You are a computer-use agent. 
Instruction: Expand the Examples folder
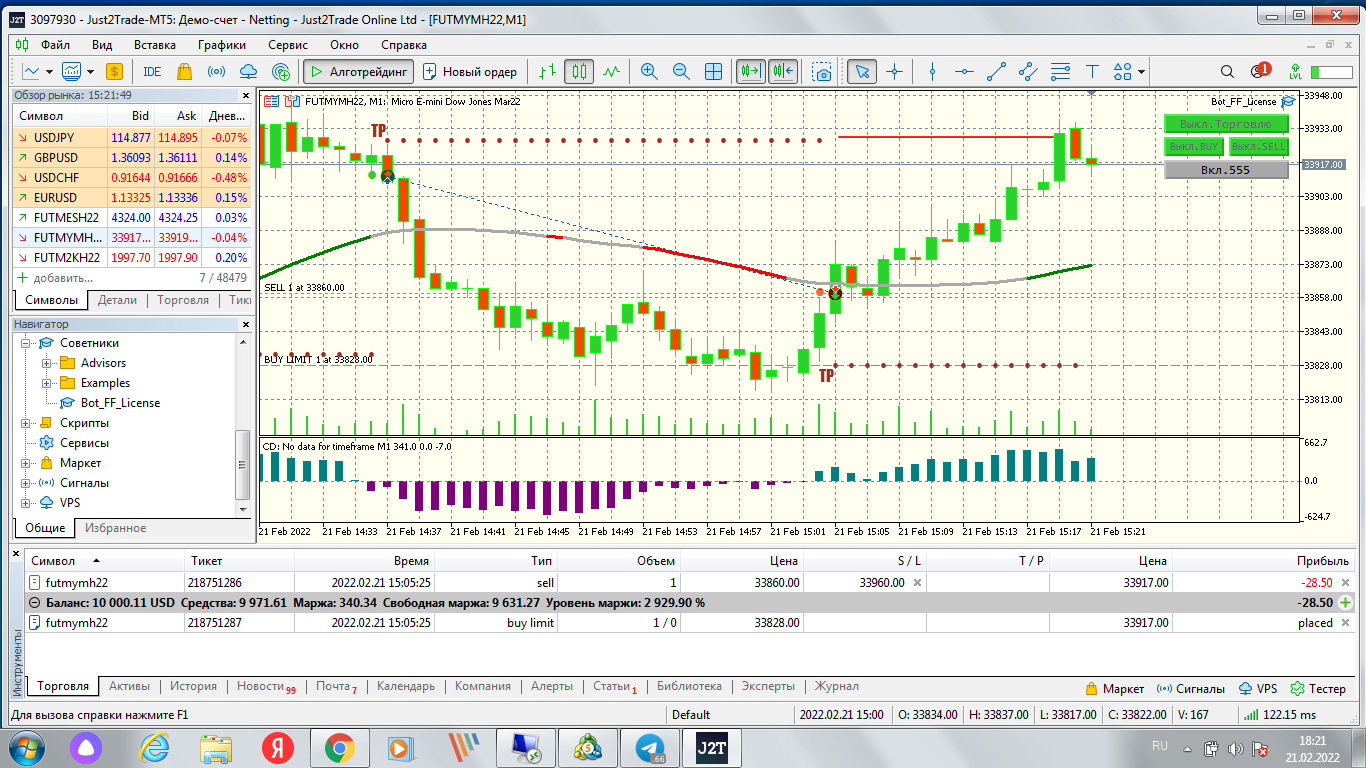[x=47, y=383]
